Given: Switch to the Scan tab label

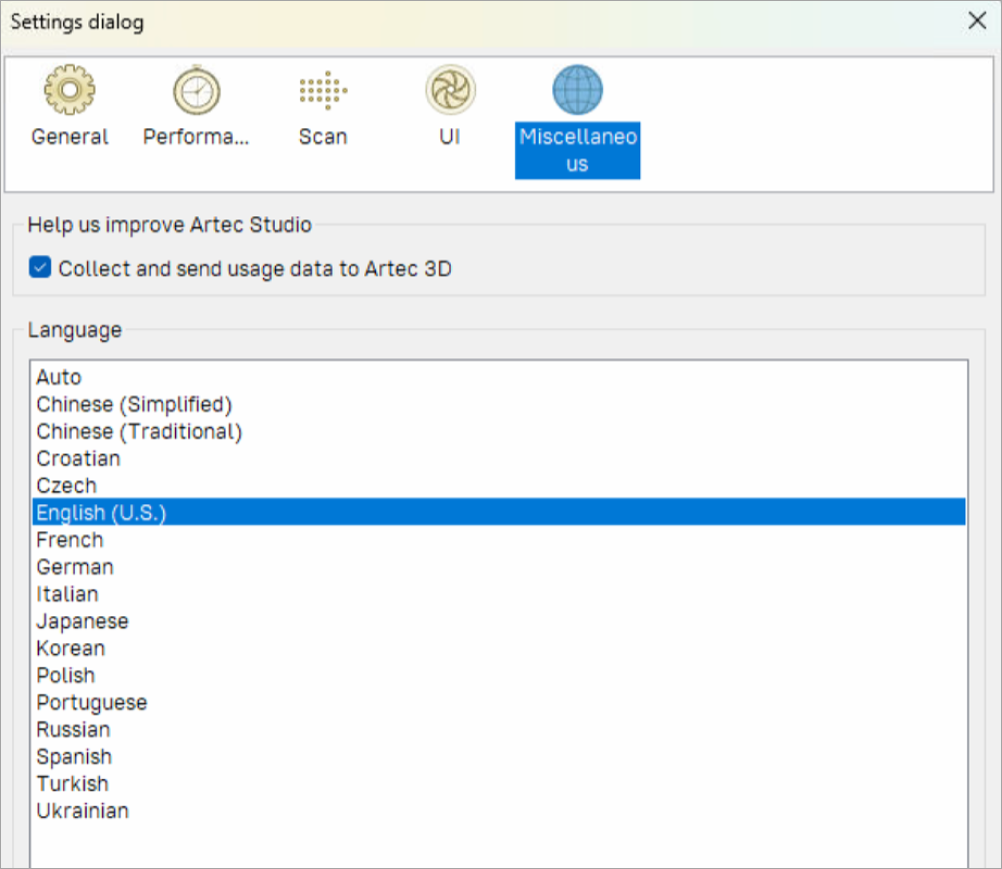Looking at the screenshot, I should coord(323,137).
